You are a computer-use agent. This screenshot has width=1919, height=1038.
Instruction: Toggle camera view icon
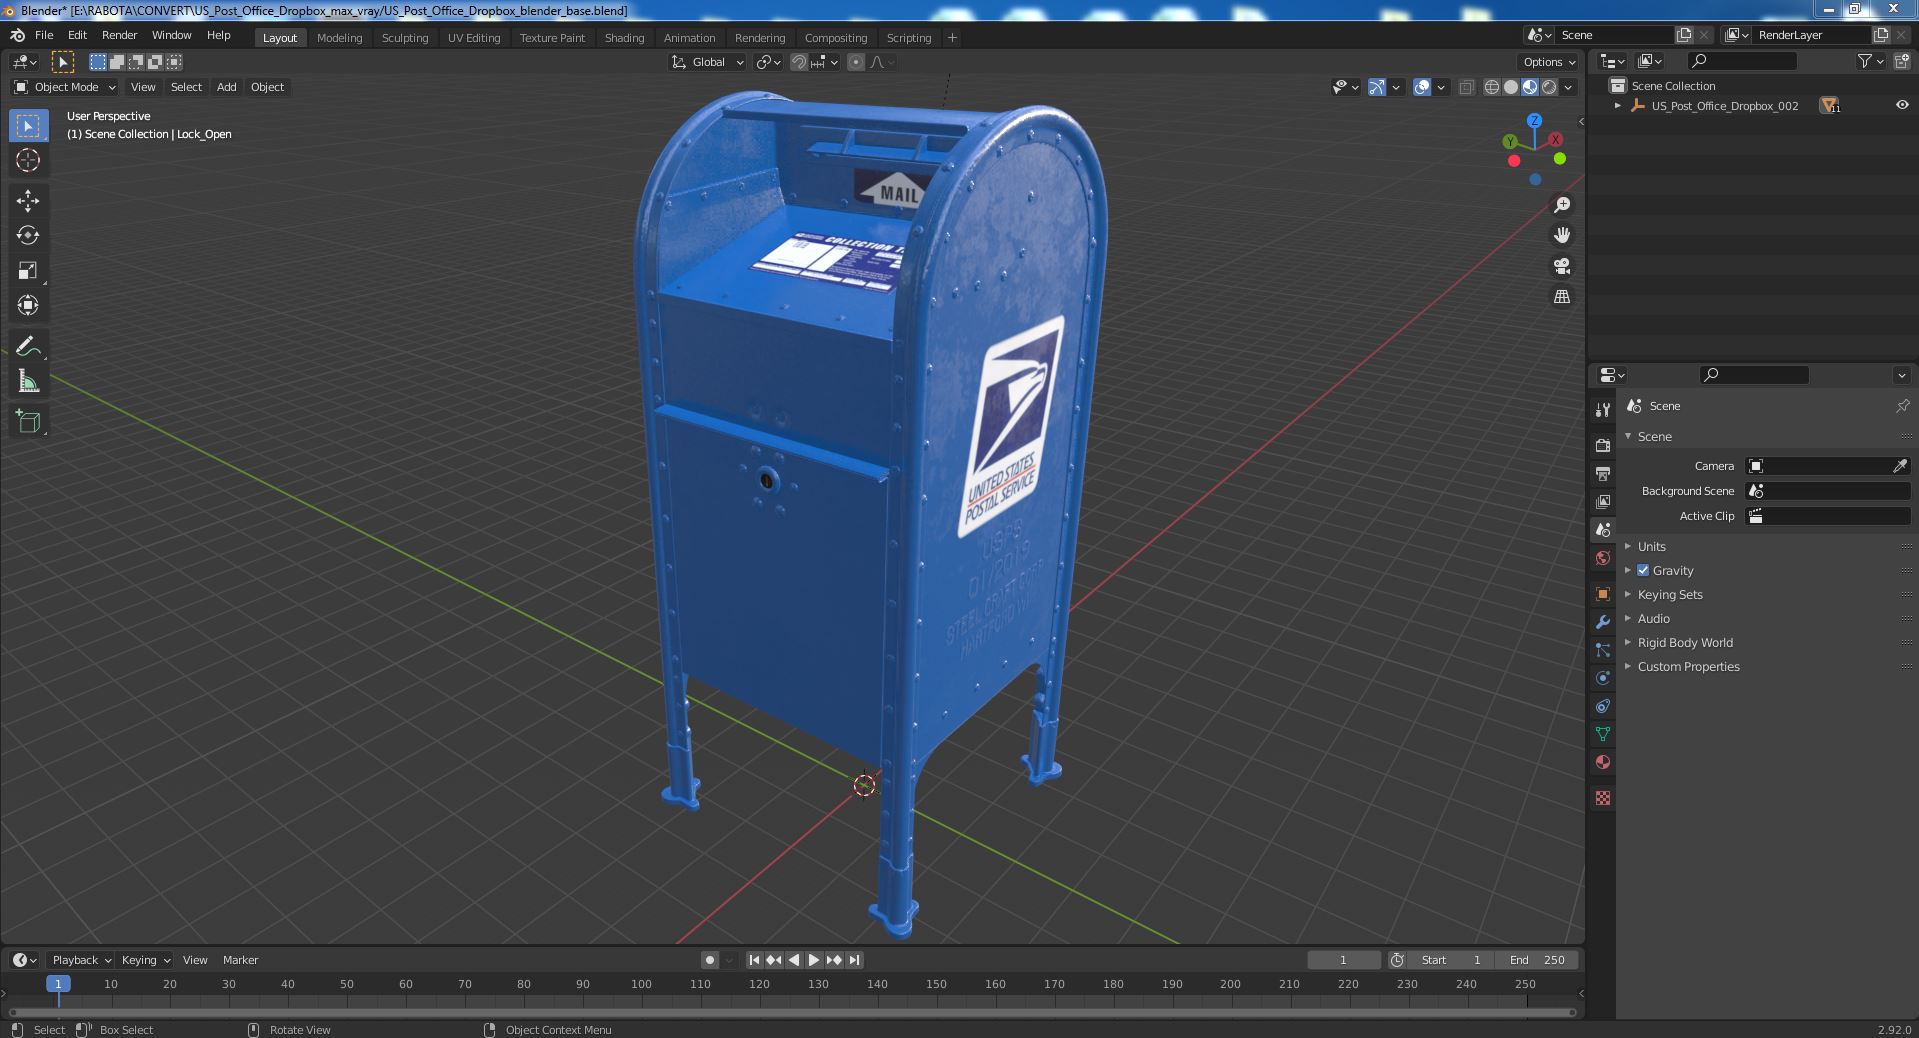click(1562, 266)
